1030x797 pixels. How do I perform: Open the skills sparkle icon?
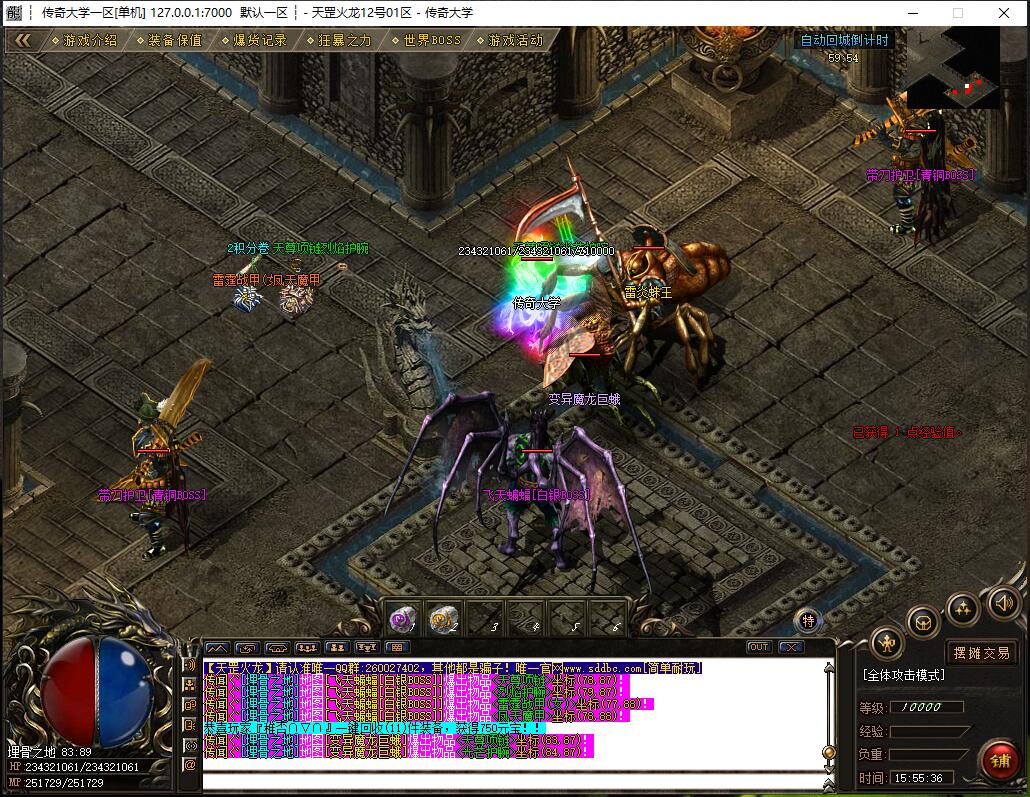pyautogui.click(x=963, y=608)
